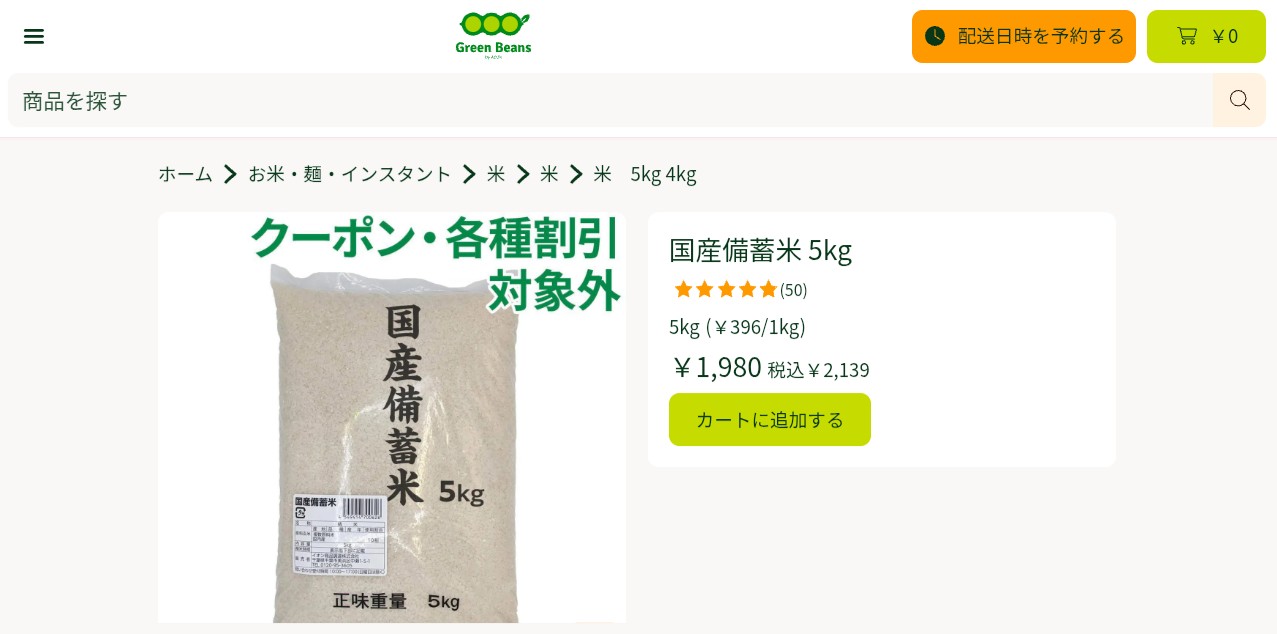The height and width of the screenshot is (634, 1277).
Task: Click the search magnifier icon
Action: point(1240,100)
